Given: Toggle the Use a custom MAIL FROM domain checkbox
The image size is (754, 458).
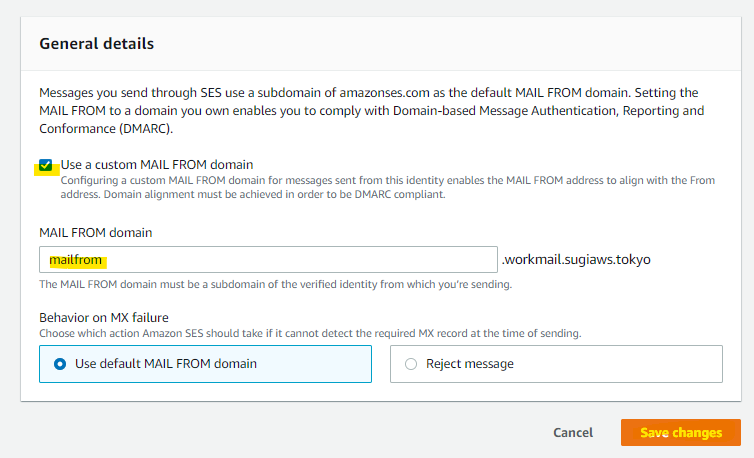Looking at the screenshot, I should (46, 165).
